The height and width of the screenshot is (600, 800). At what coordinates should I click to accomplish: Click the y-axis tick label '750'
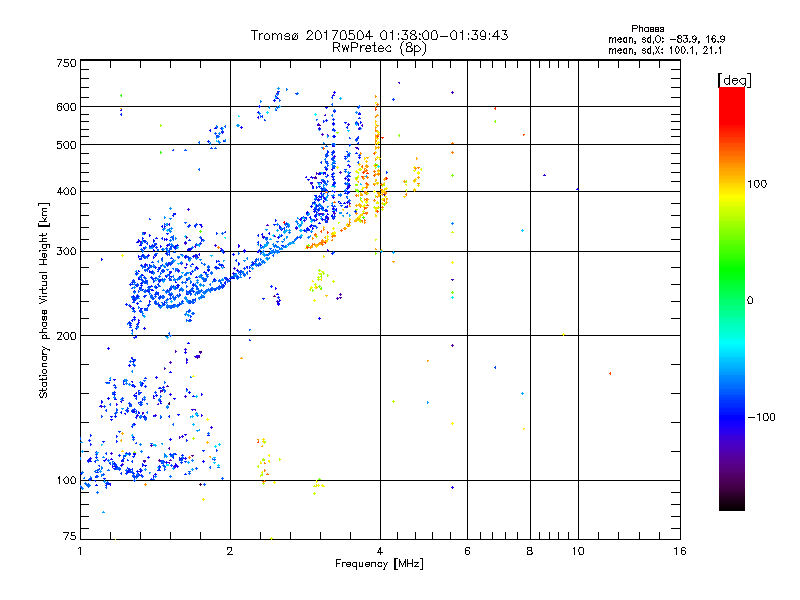point(66,63)
